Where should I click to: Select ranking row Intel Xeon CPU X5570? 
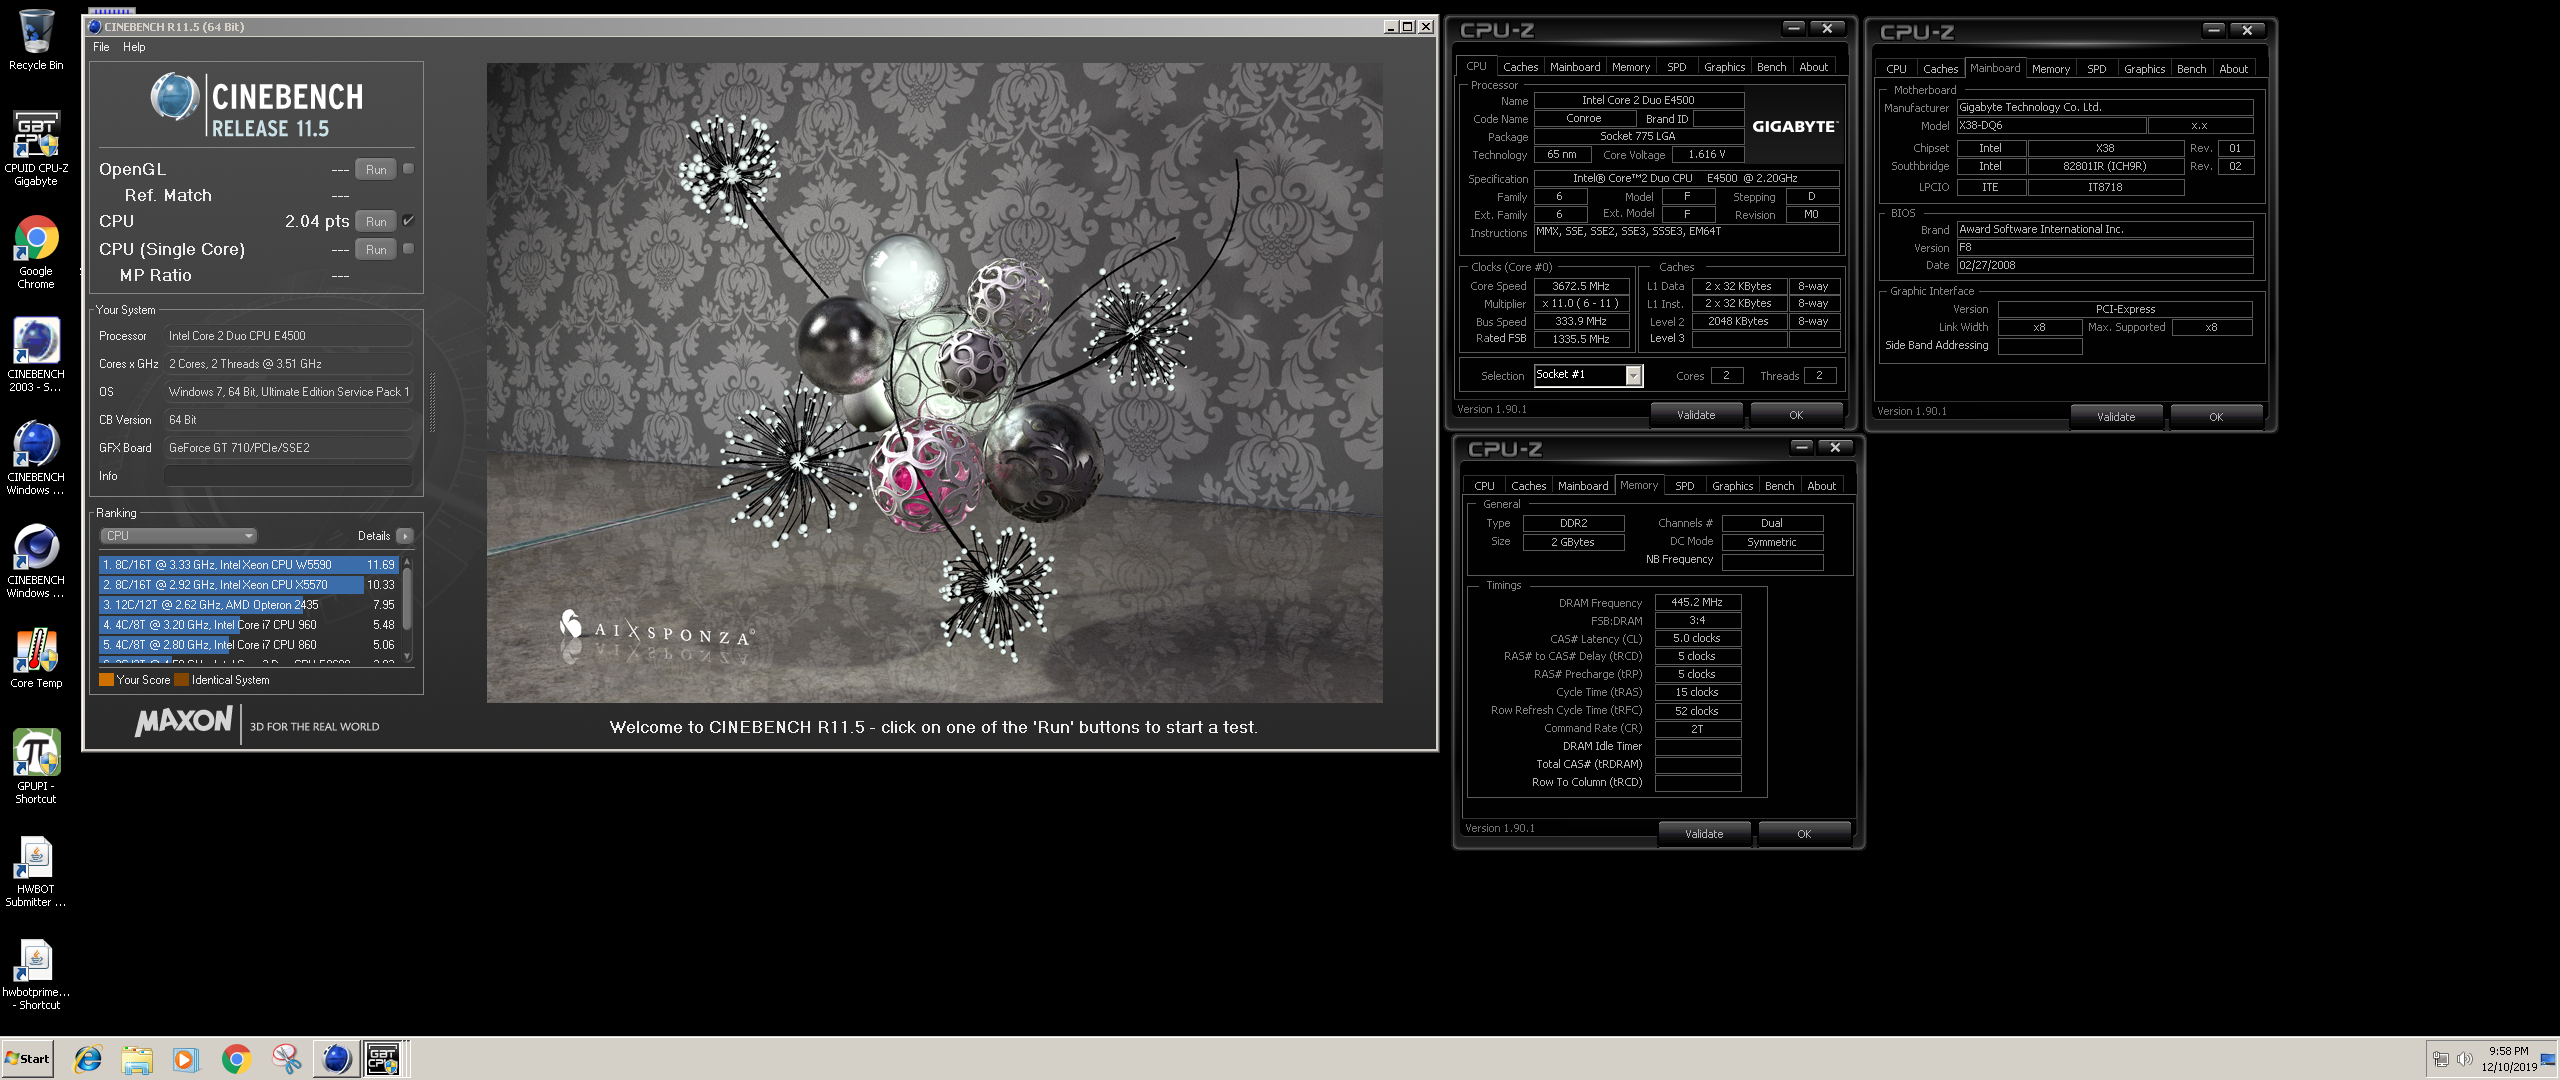click(x=249, y=585)
